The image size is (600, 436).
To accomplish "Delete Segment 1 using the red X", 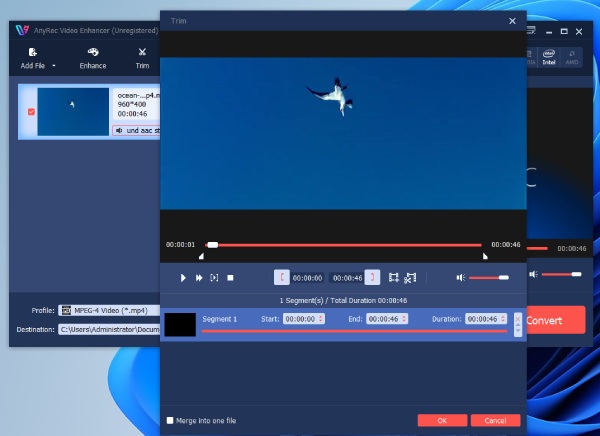I will click(x=518, y=318).
